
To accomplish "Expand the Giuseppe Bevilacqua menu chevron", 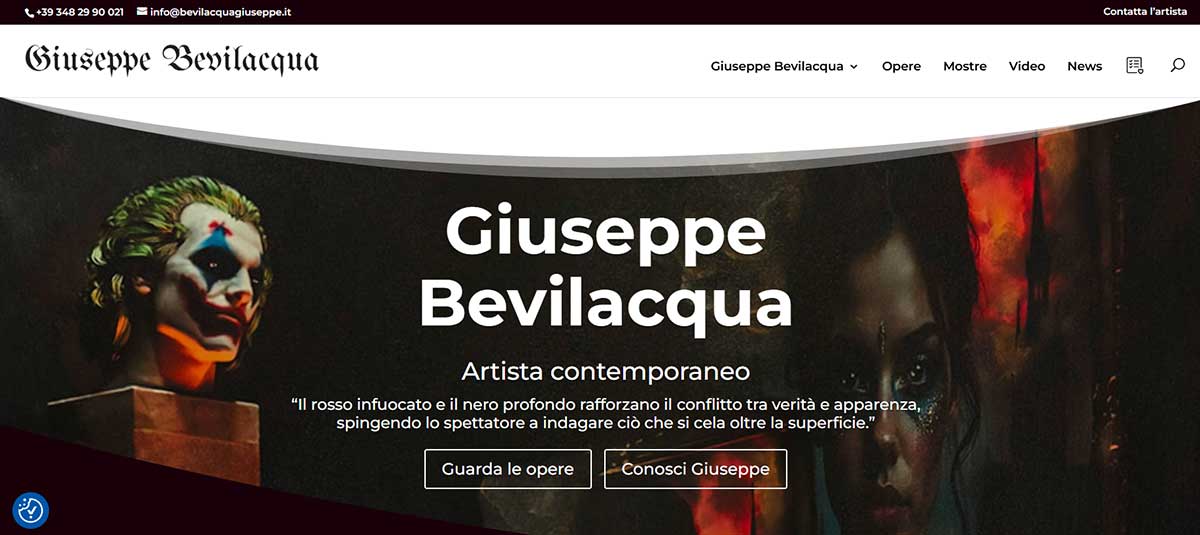I will click(x=854, y=67).
